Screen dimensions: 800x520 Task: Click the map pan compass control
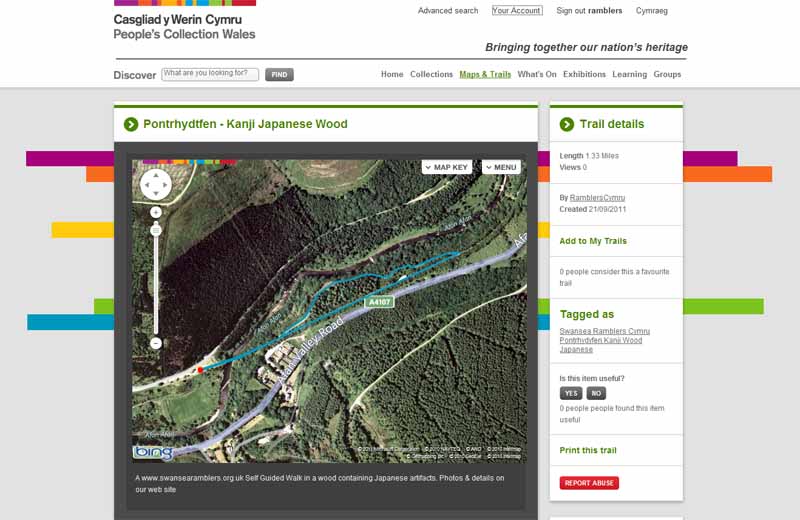pyautogui.click(x=156, y=185)
